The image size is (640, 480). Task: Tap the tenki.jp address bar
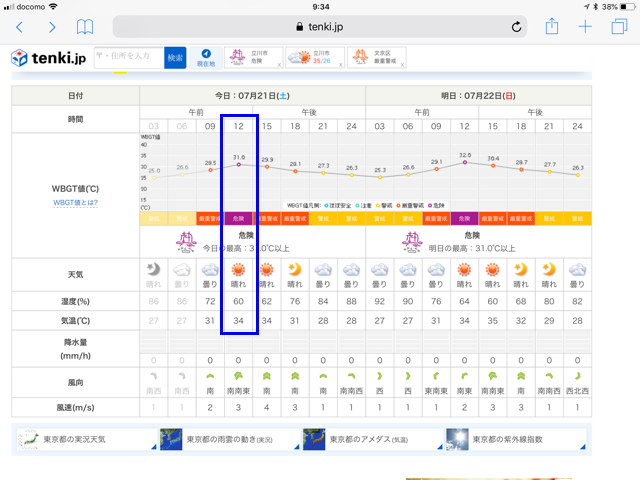click(320, 27)
